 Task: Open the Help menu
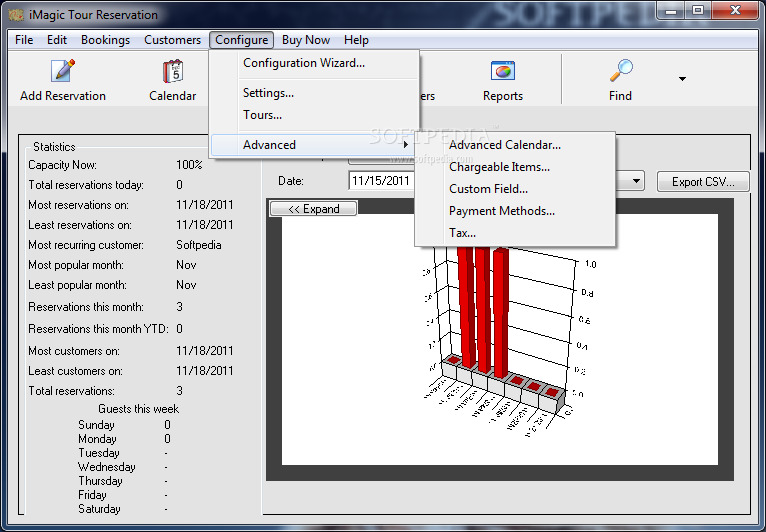(356, 40)
